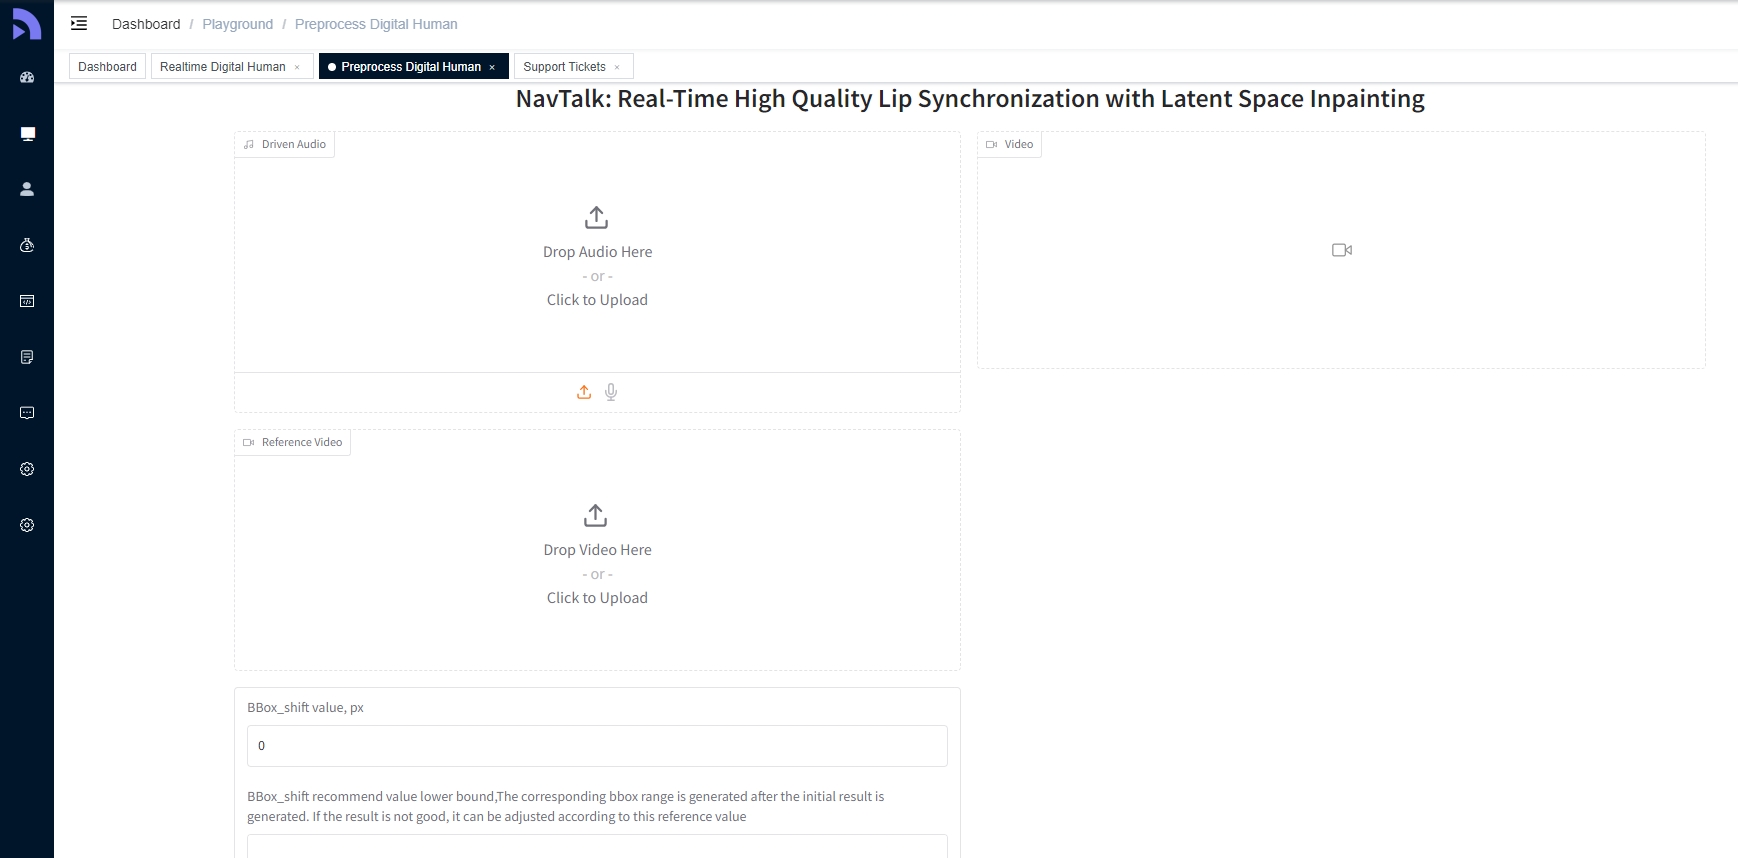Click the NavTalk logo in top-left corner

coord(26,24)
